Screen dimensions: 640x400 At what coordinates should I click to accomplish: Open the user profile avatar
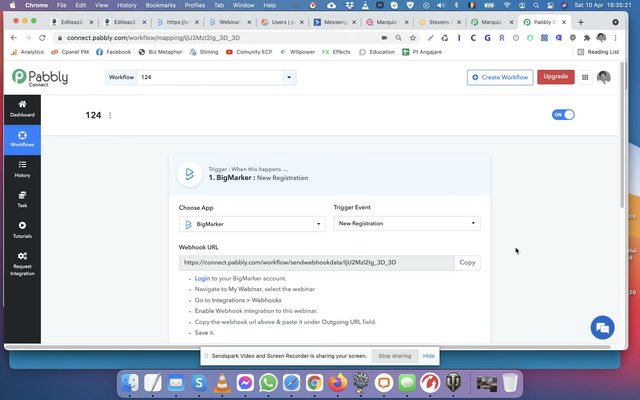click(604, 77)
